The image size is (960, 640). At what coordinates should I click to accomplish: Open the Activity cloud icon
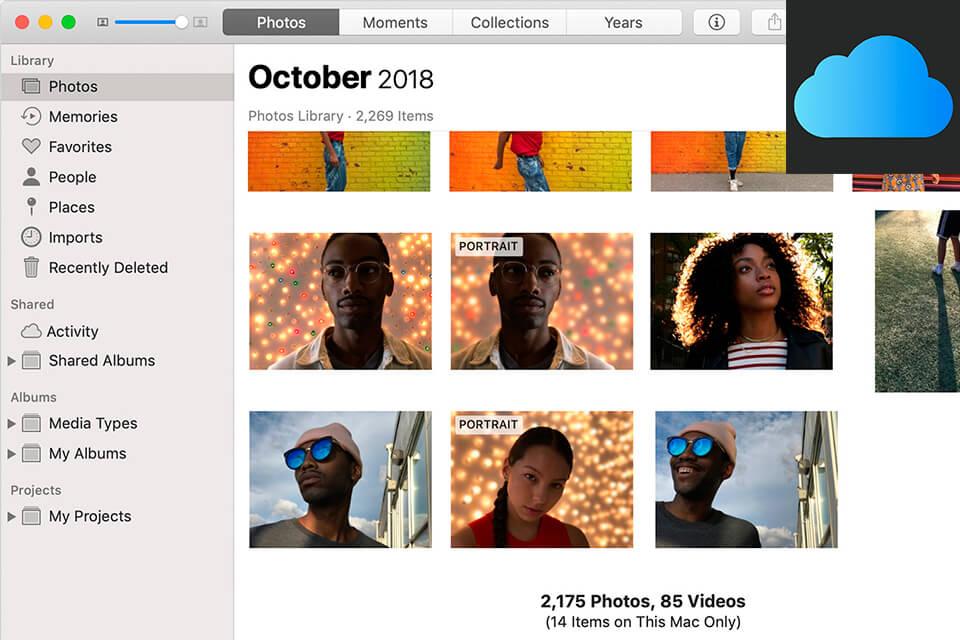(31, 331)
